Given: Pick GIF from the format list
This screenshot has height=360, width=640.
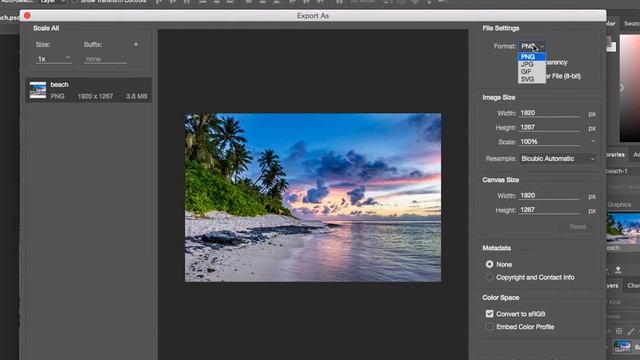Looking at the screenshot, I should [x=532, y=71].
